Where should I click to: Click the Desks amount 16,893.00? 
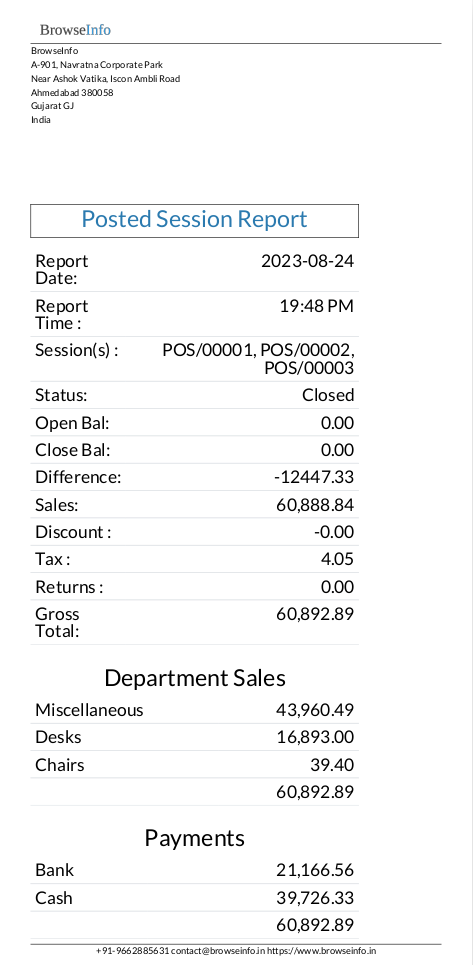point(315,737)
